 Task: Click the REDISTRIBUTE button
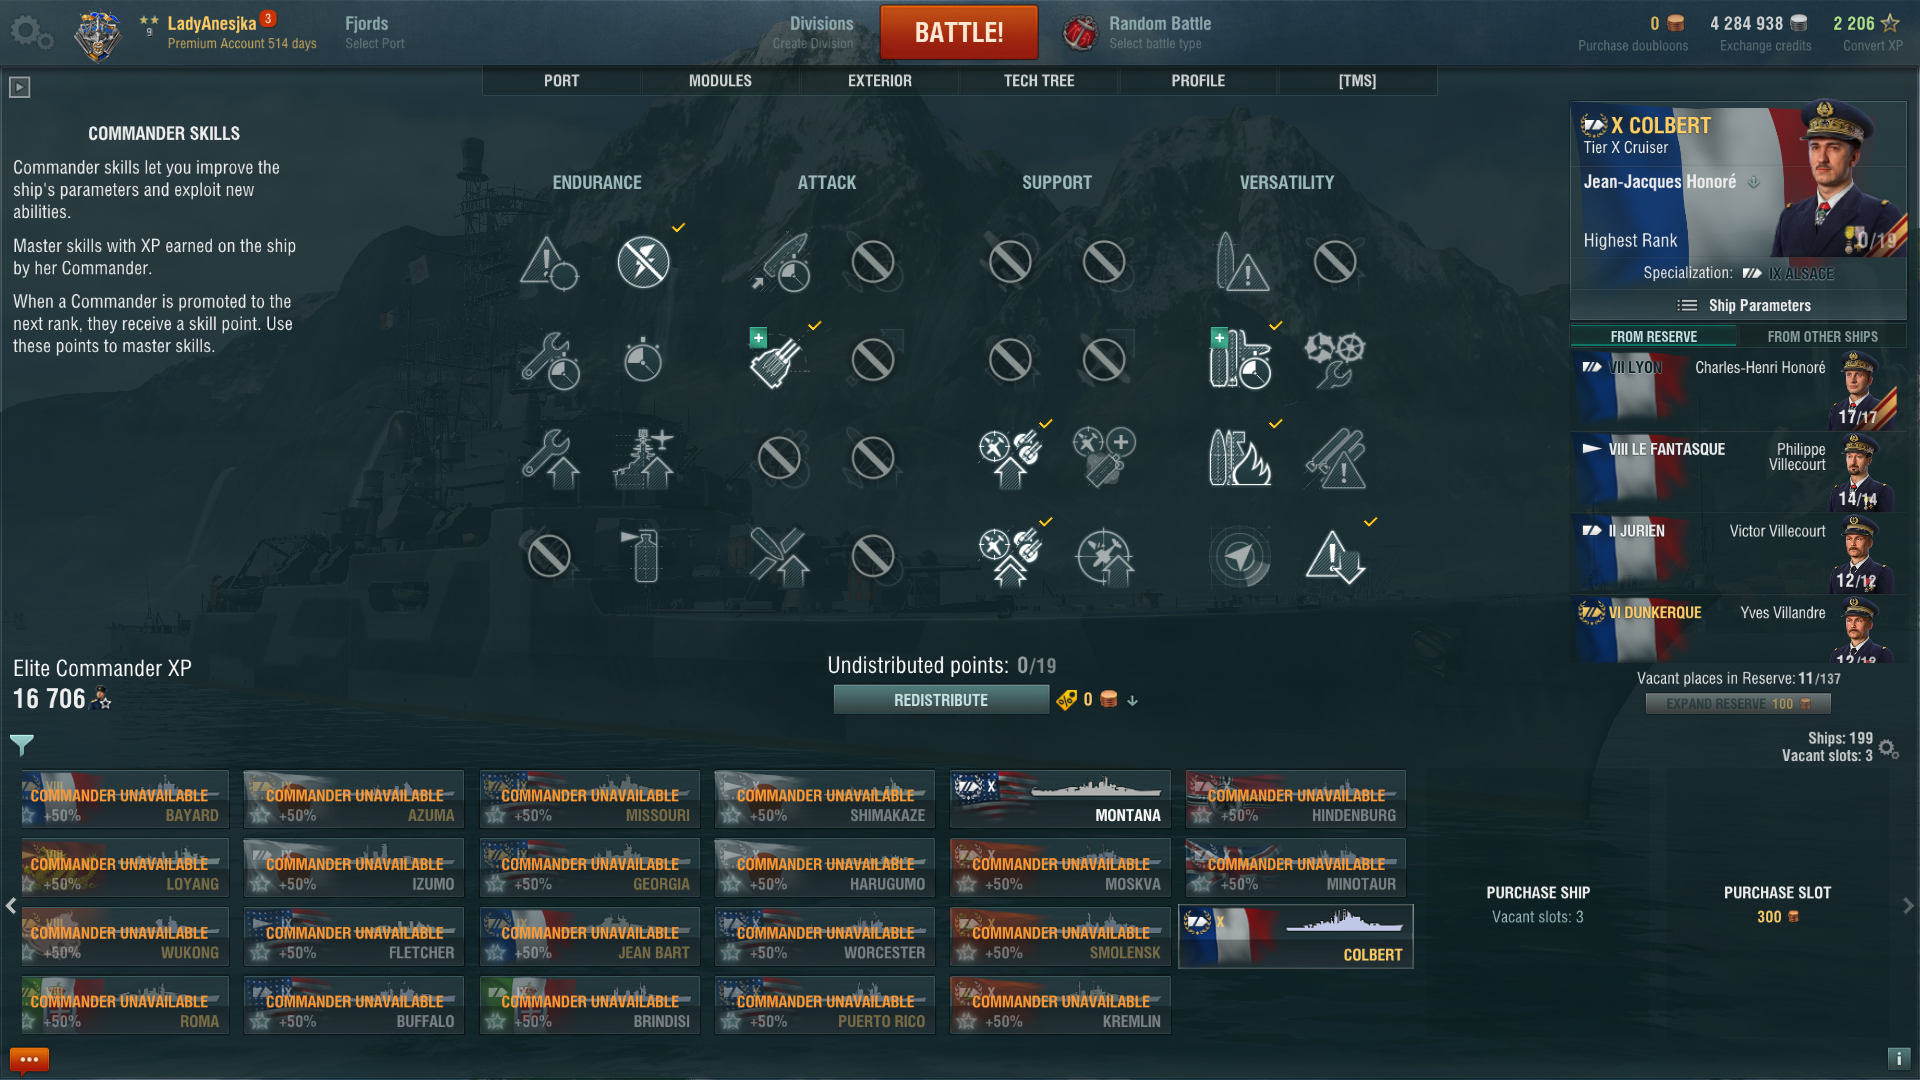941,700
